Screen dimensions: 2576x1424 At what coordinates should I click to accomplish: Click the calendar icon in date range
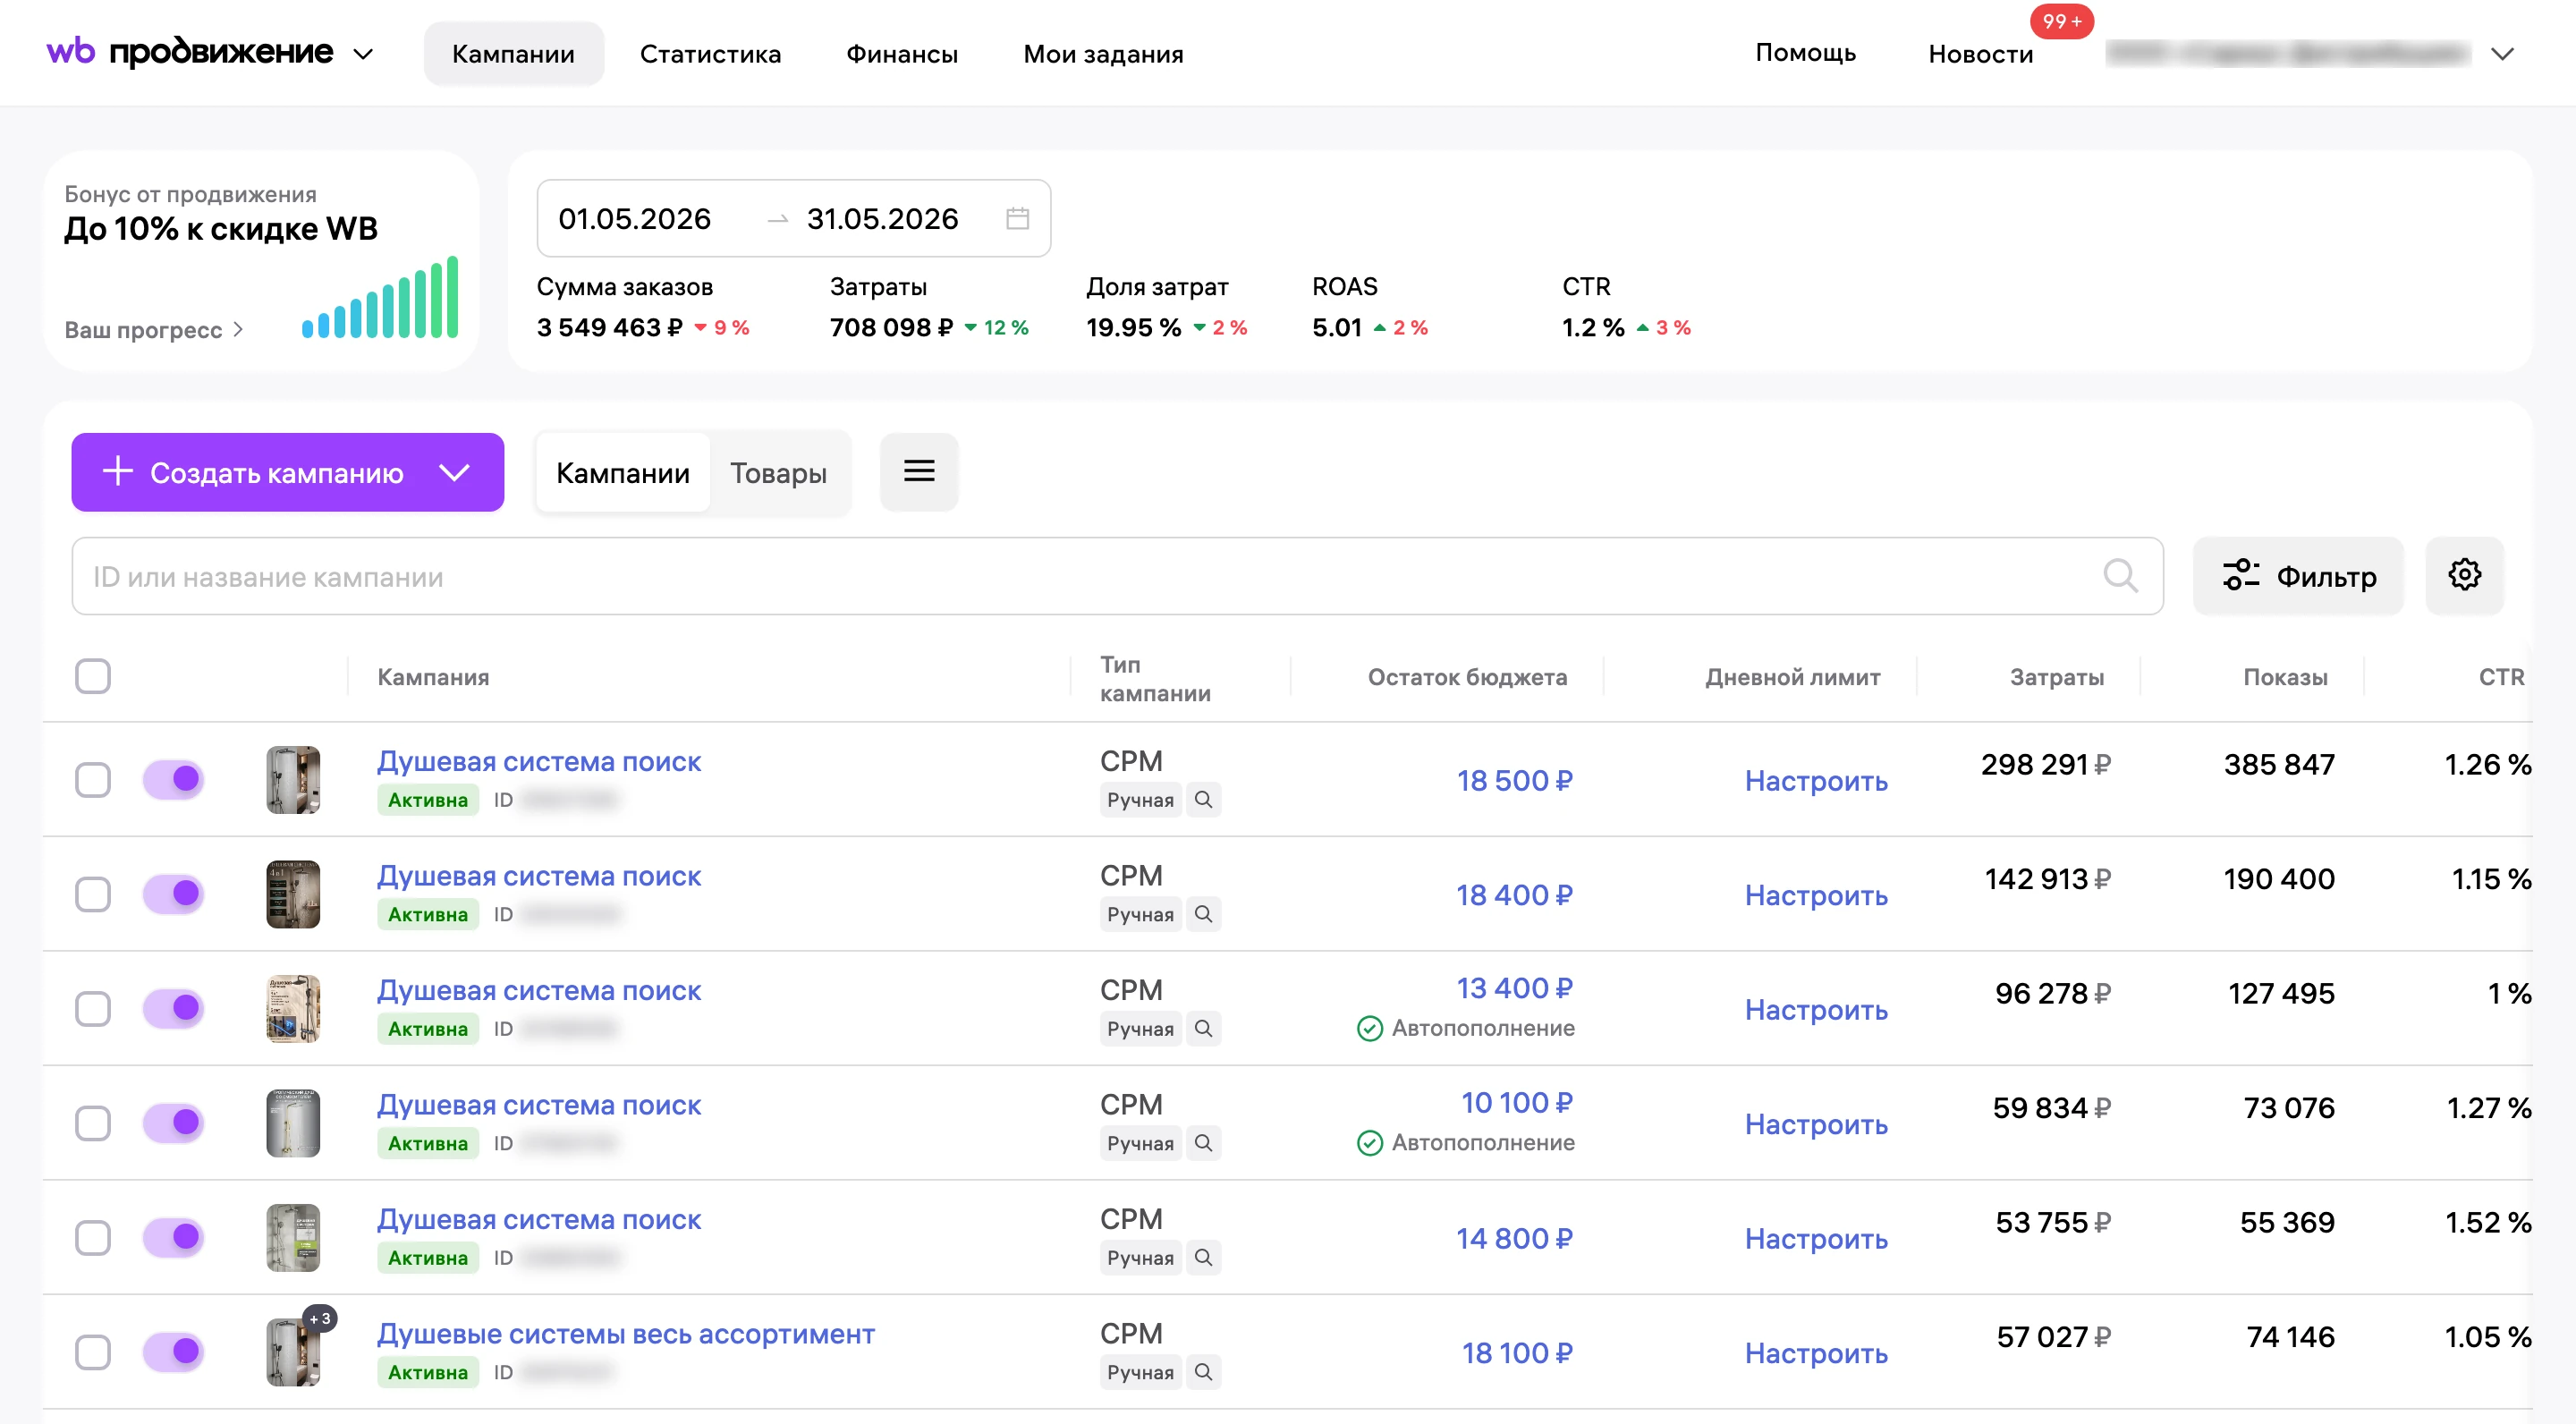coord(1017,218)
